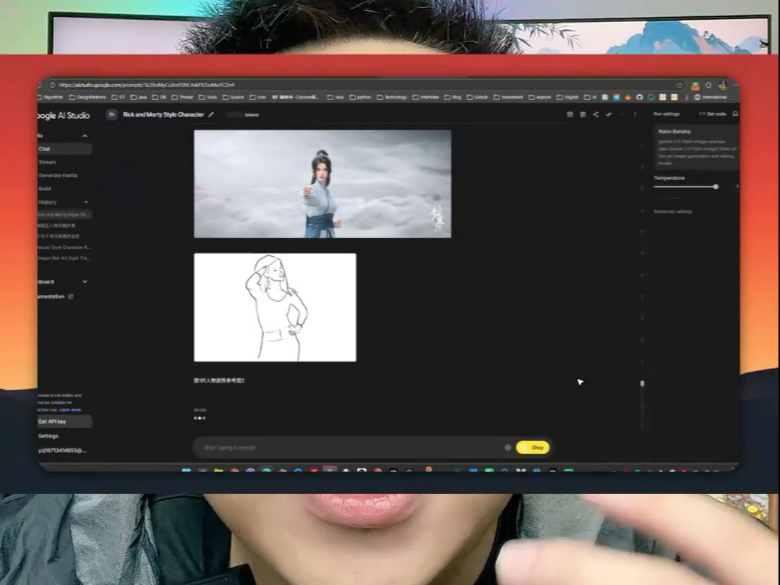Open the Github bookmark folder
The width and height of the screenshot is (780, 585).
(477, 97)
